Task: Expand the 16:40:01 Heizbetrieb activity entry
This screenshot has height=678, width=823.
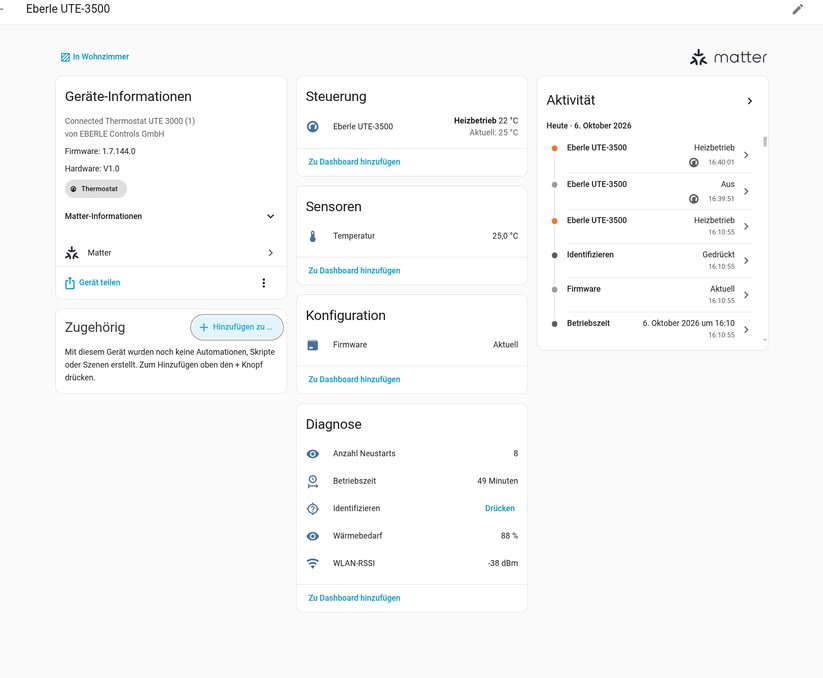Action: point(746,155)
